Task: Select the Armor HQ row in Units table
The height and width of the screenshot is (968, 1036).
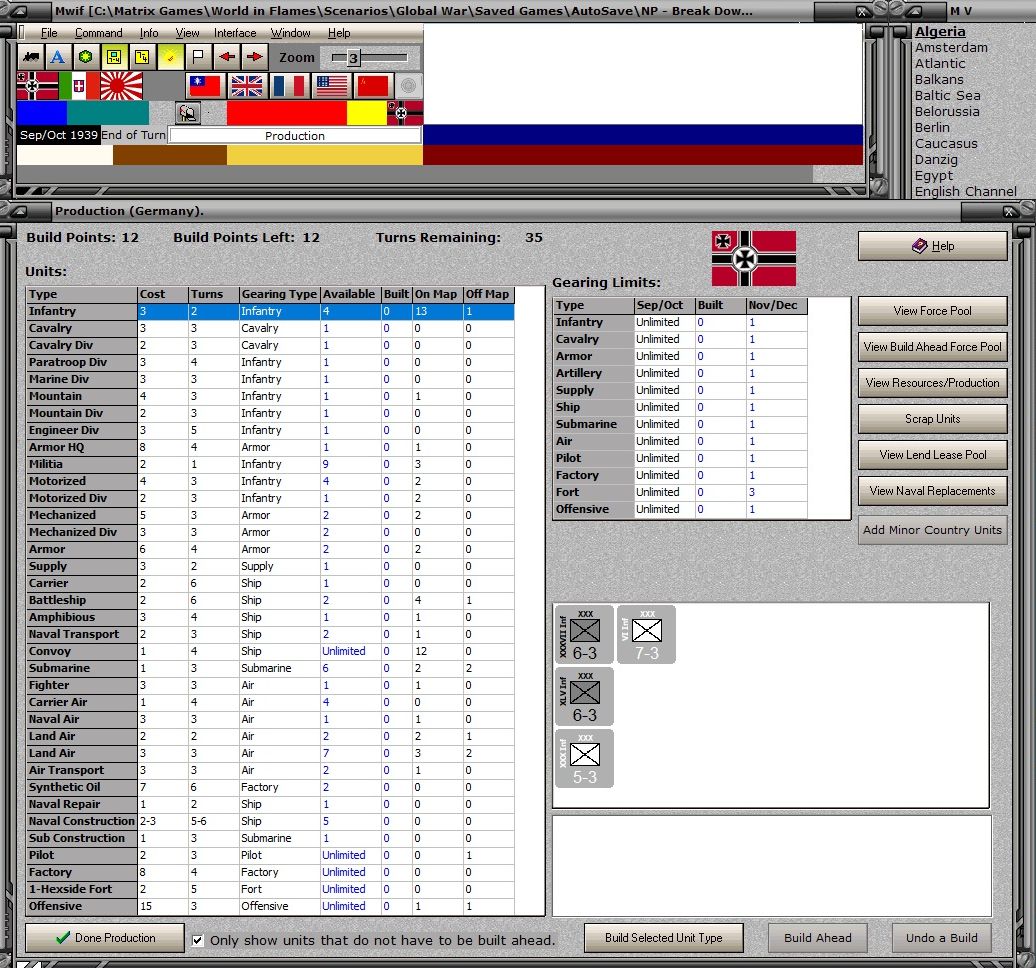Action: tap(270, 447)
